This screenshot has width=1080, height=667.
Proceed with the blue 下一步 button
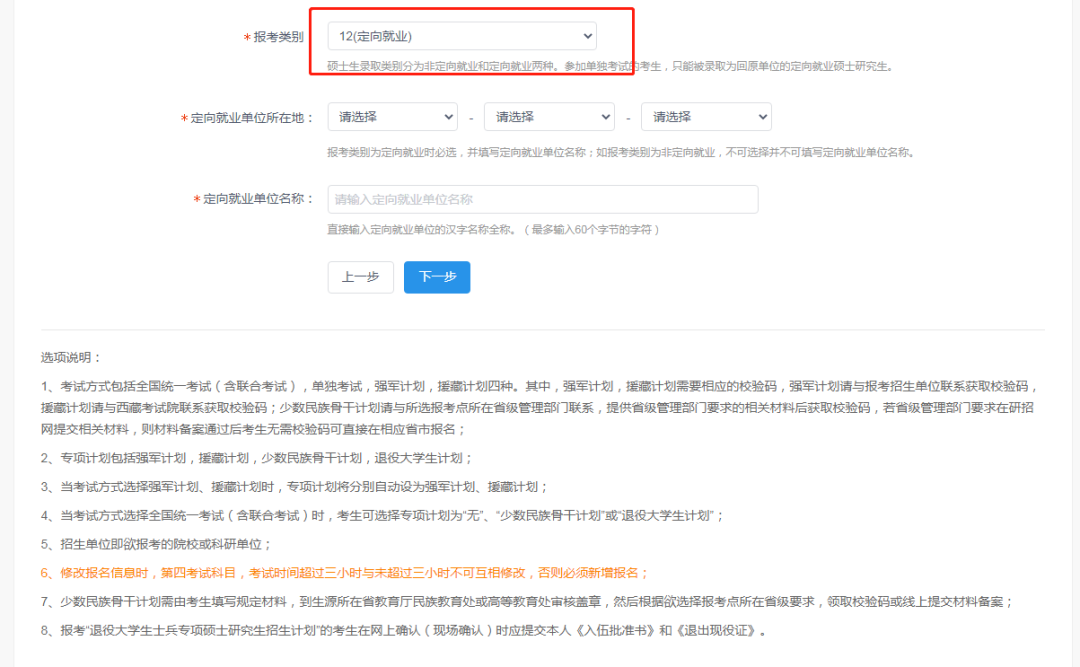click(x=437, y=277)
